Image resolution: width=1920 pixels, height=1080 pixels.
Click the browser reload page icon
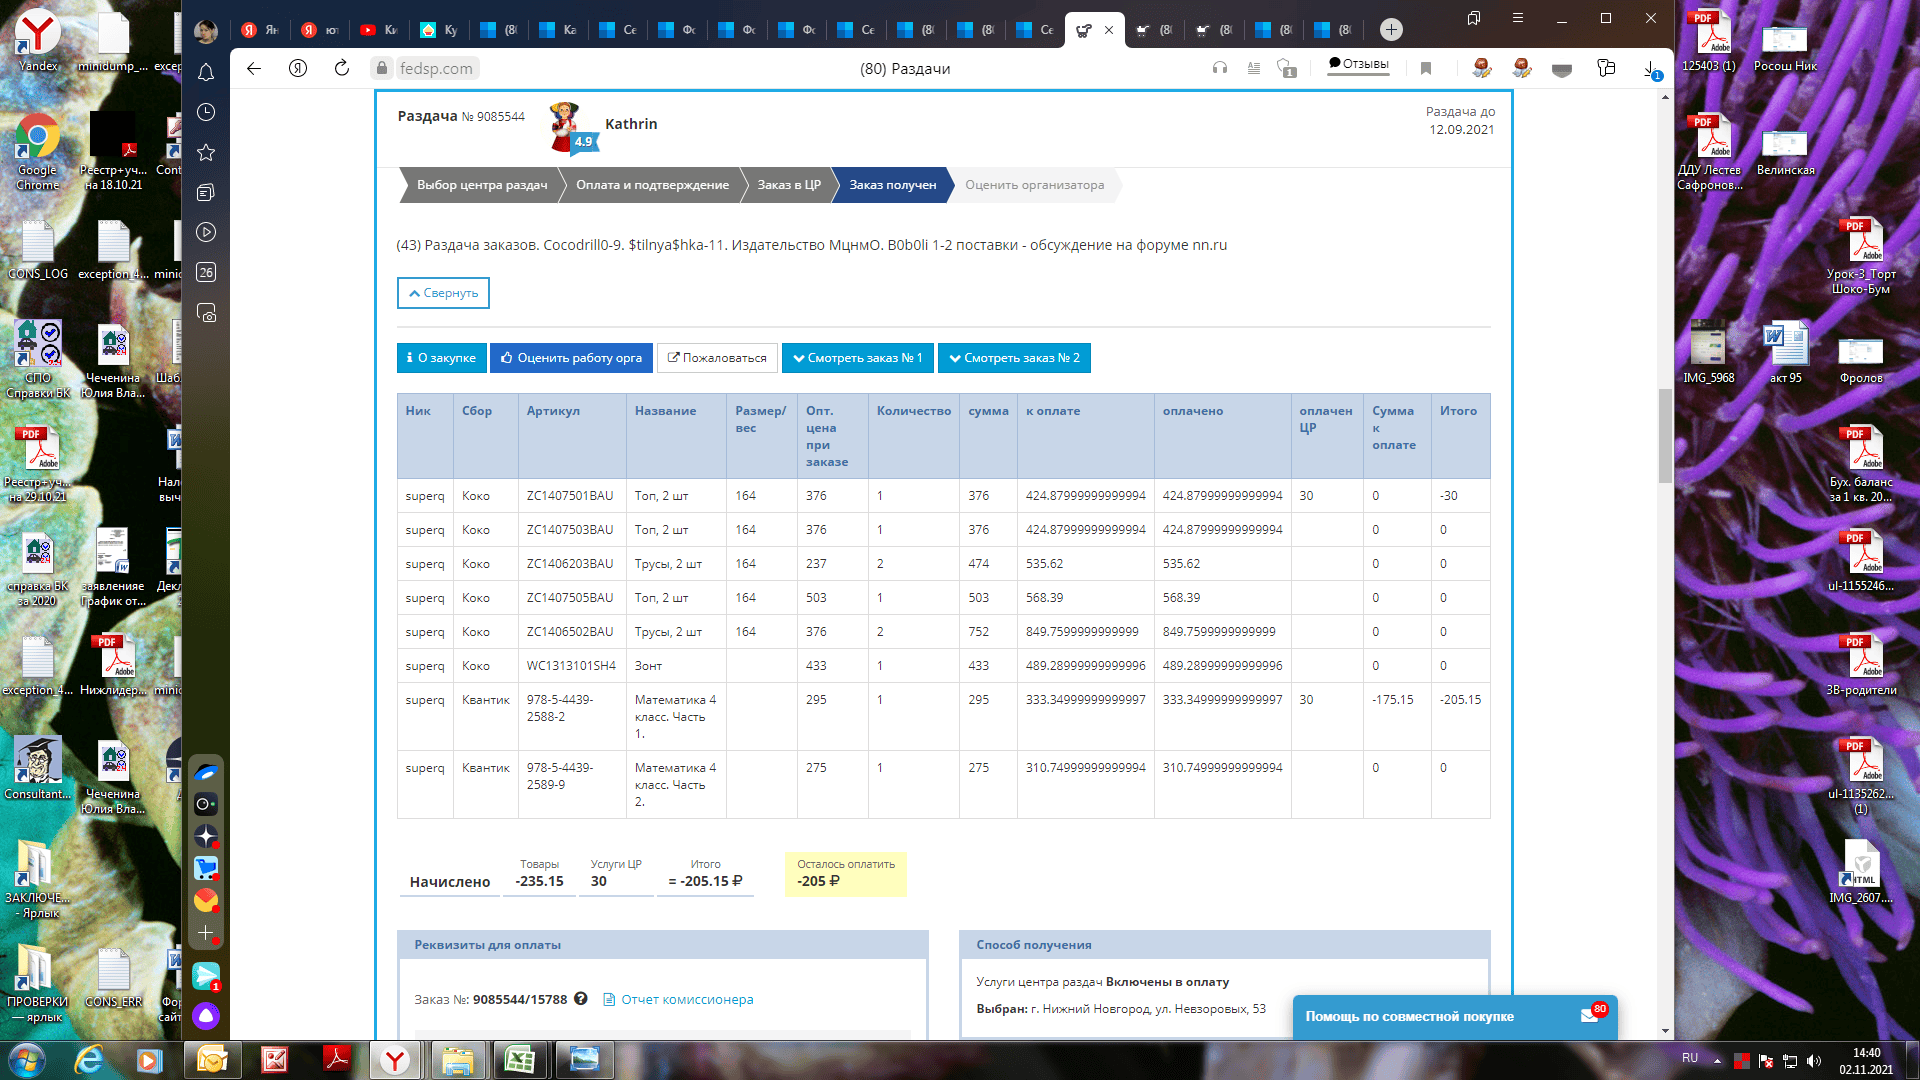click(x=342, y=68)
